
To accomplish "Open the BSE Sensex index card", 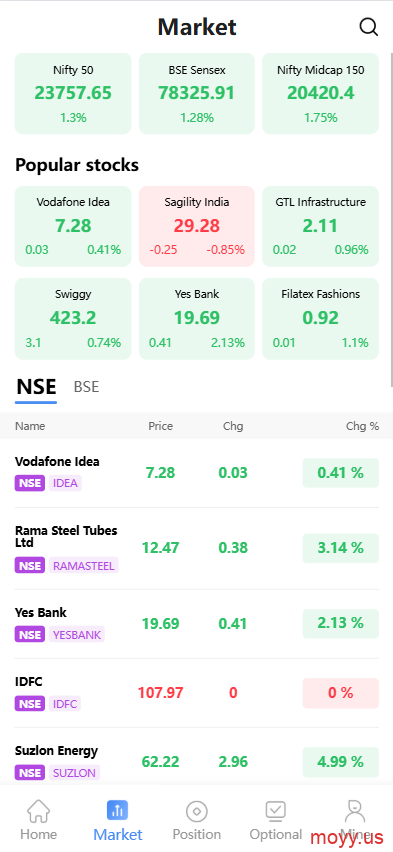I will [196, 93].
